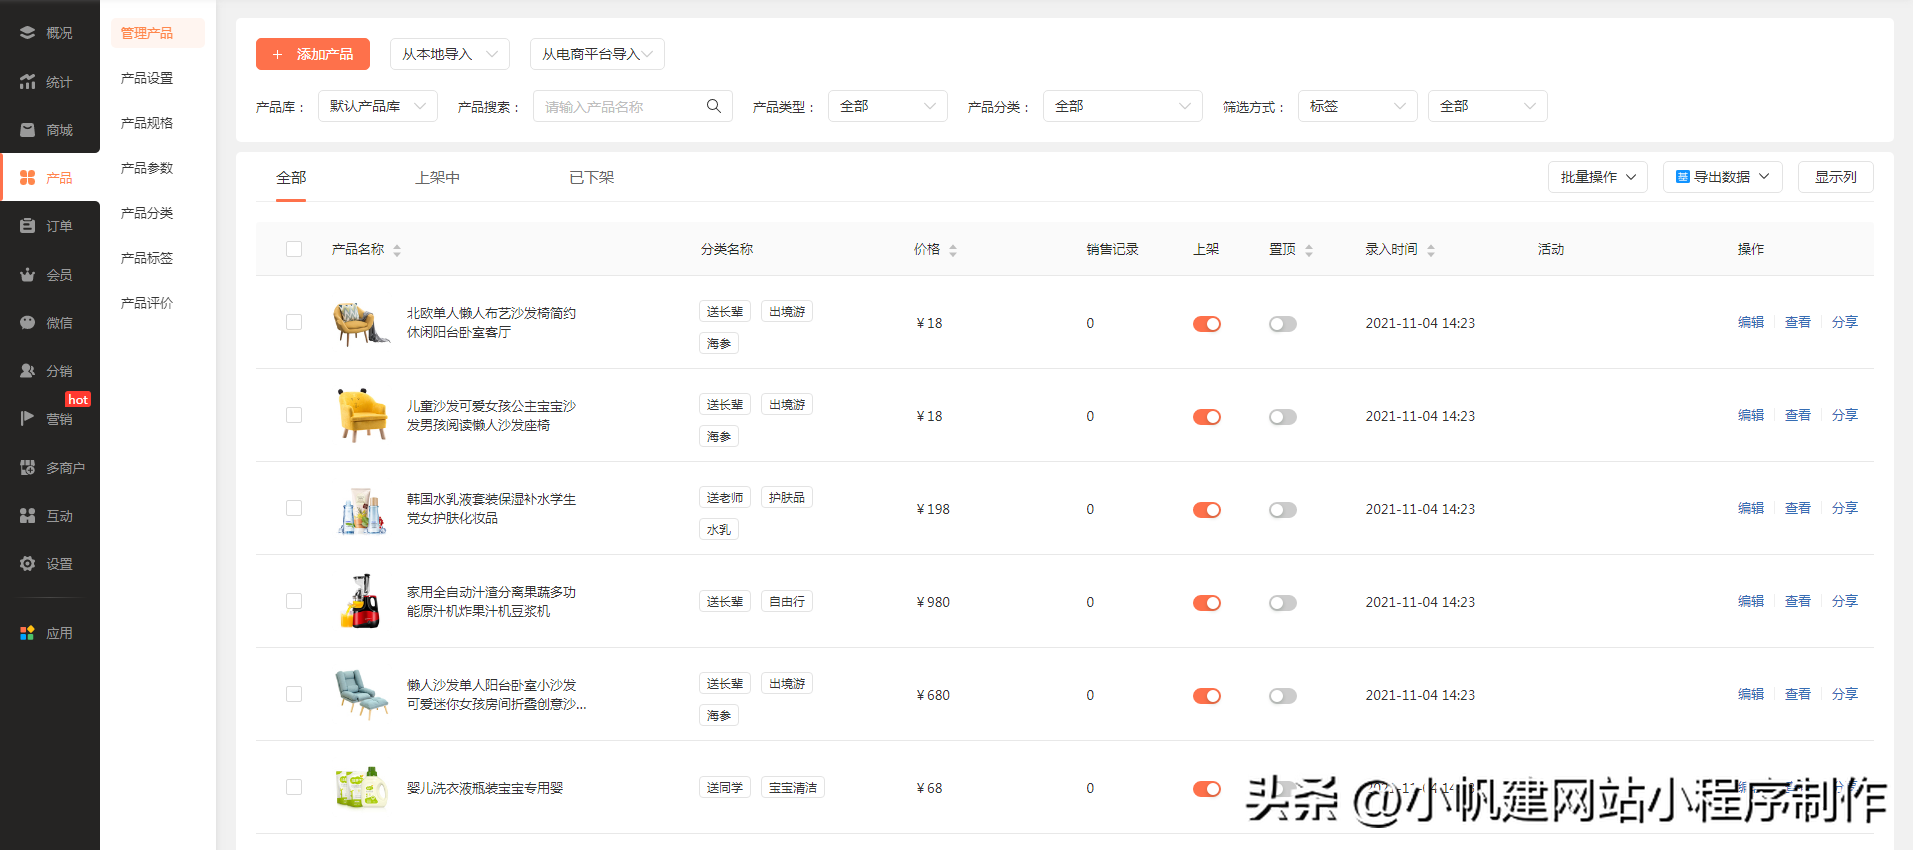1913x850 pixels.
Task: Select the 订单 orders icon
Action: click(x=28, y=226)
